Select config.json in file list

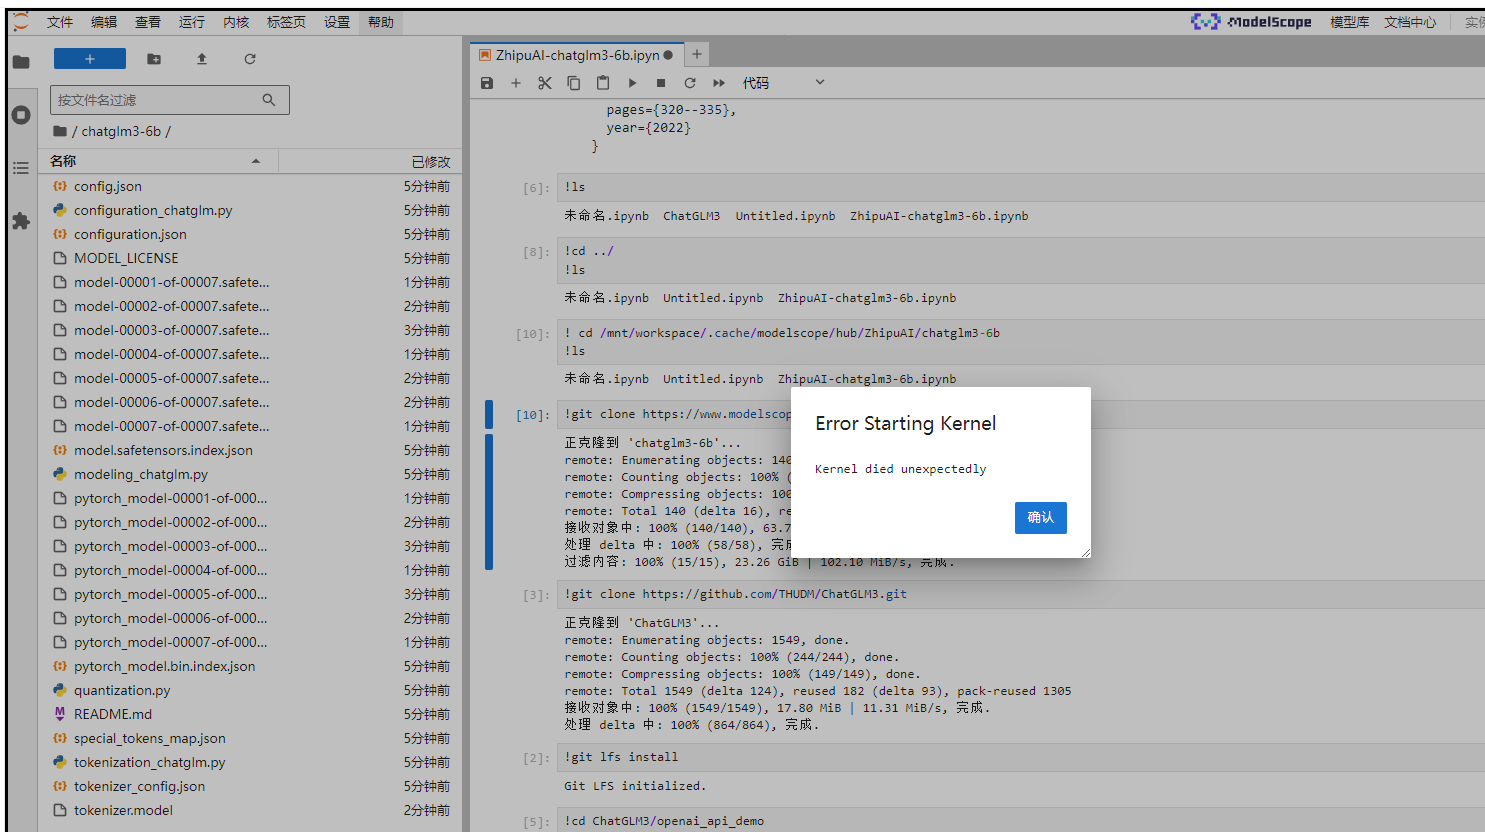[250, 186]
